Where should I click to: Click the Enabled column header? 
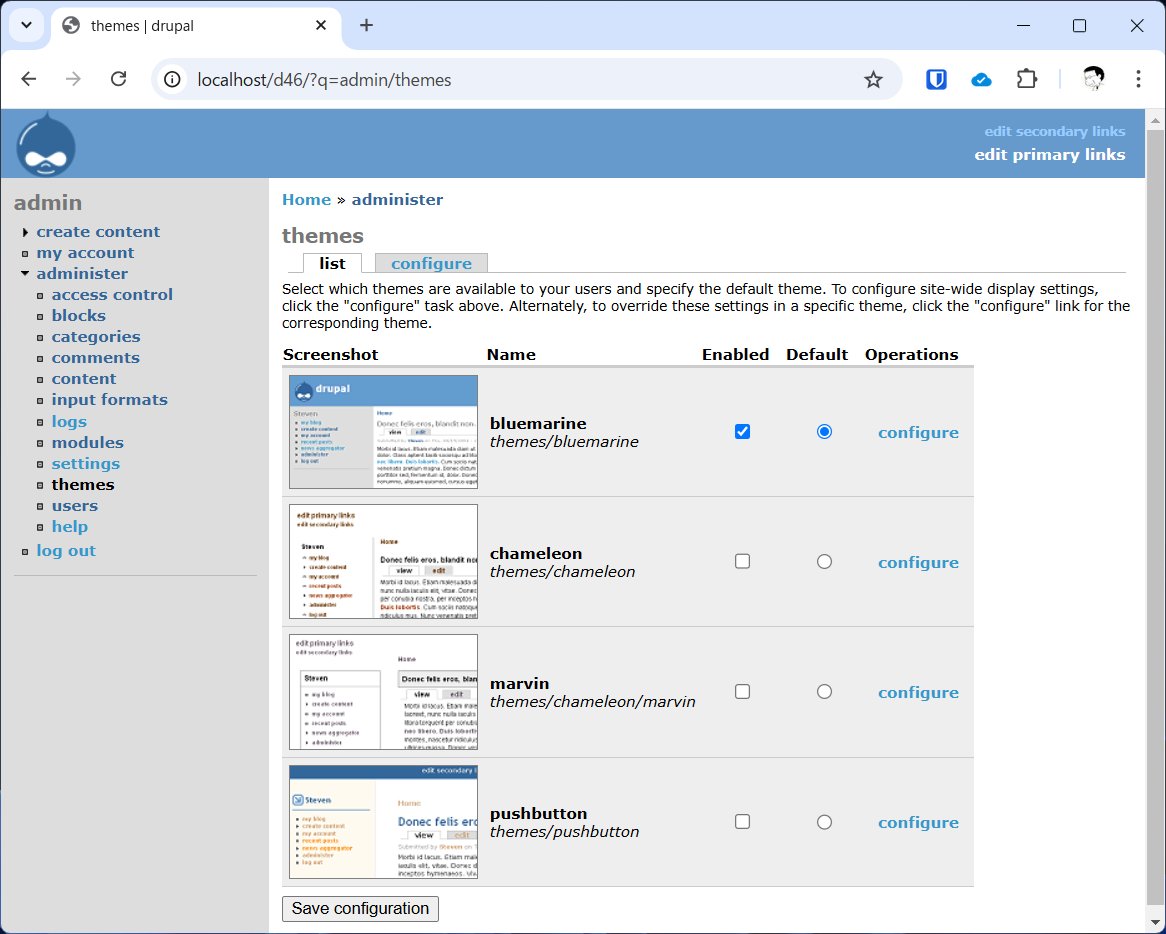735,355
